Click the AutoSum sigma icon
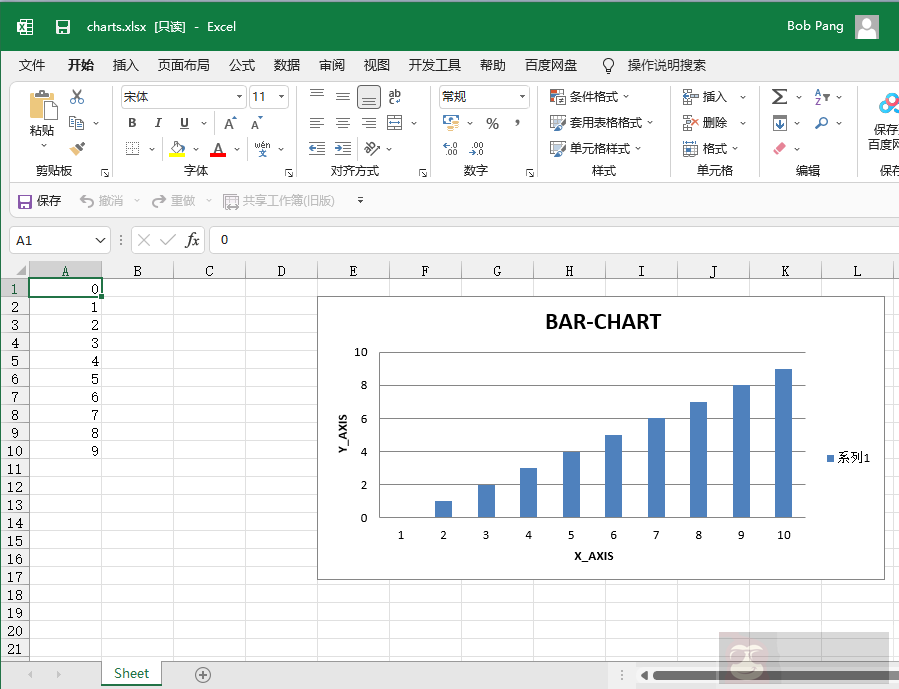The height and width of the screenshot is (689, 899). [780, 97]
